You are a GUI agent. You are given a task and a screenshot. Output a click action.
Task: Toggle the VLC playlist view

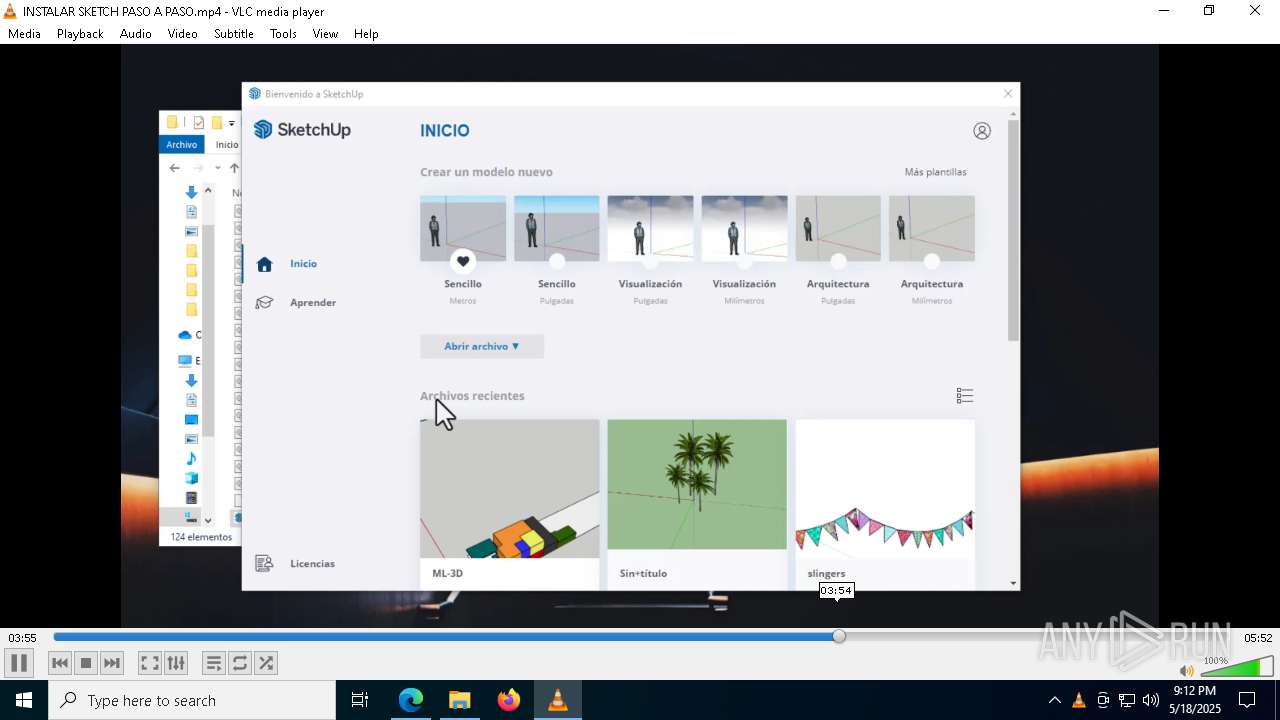(x=213, y=663)
